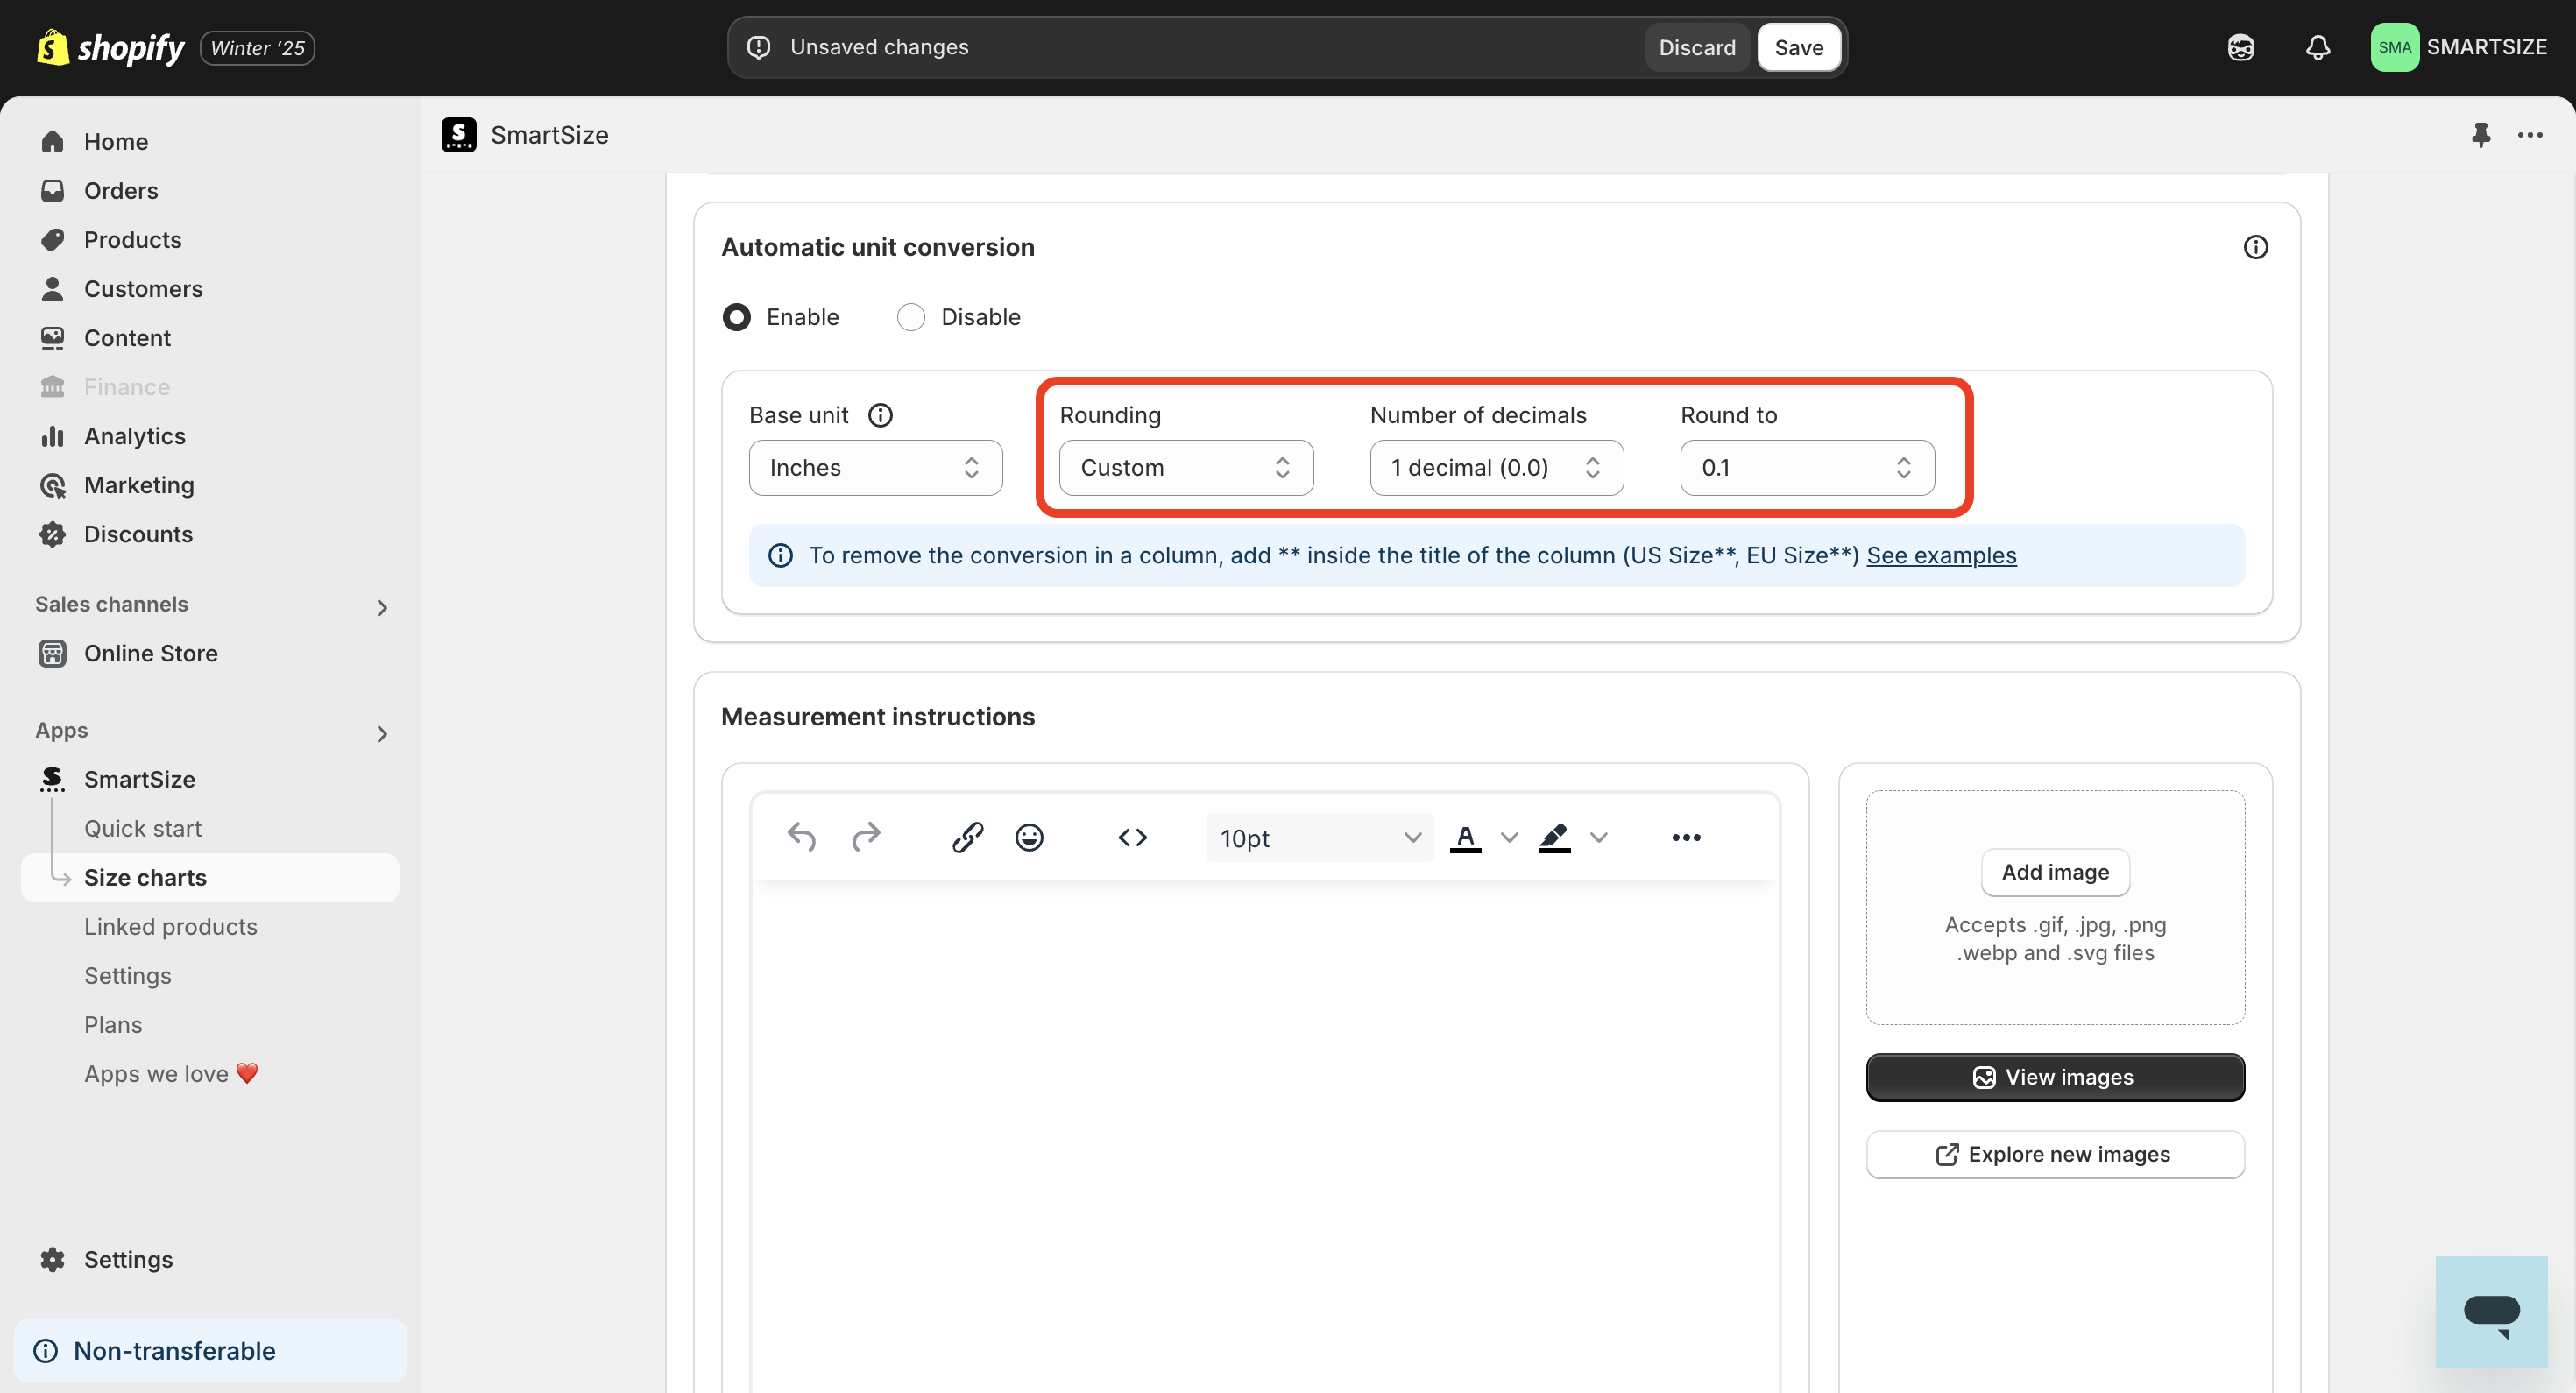Open the support chat widget
Screen dimensions: 2576x1393
pos(2491,1312)
